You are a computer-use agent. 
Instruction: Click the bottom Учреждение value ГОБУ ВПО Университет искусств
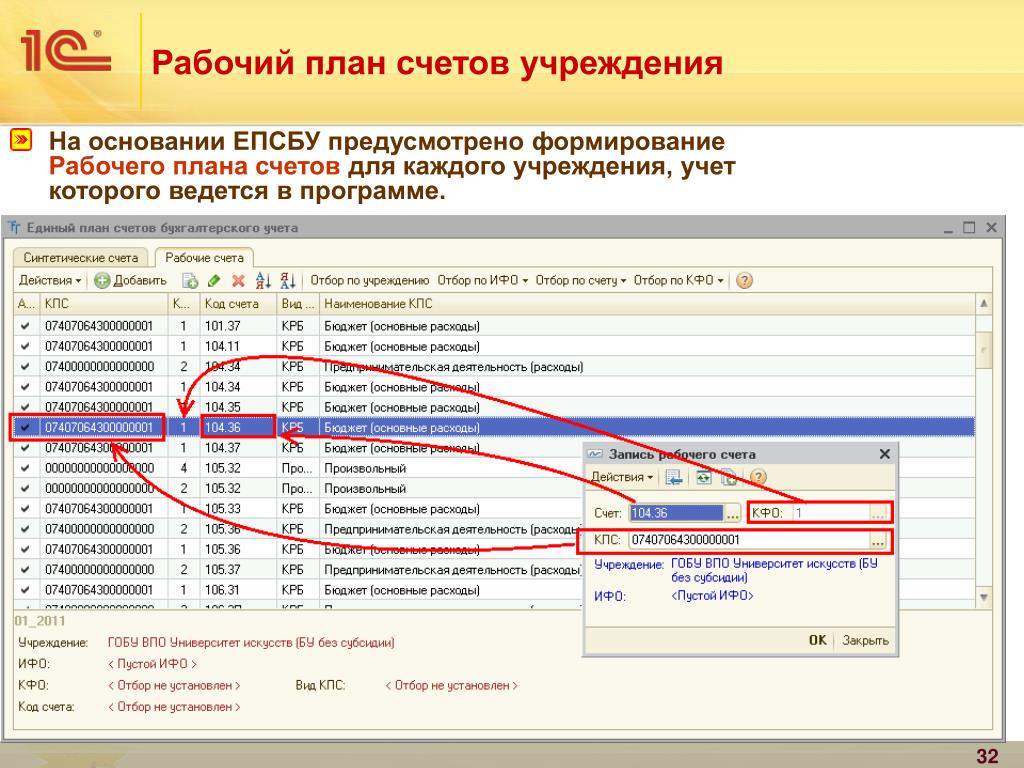[251, 643]
